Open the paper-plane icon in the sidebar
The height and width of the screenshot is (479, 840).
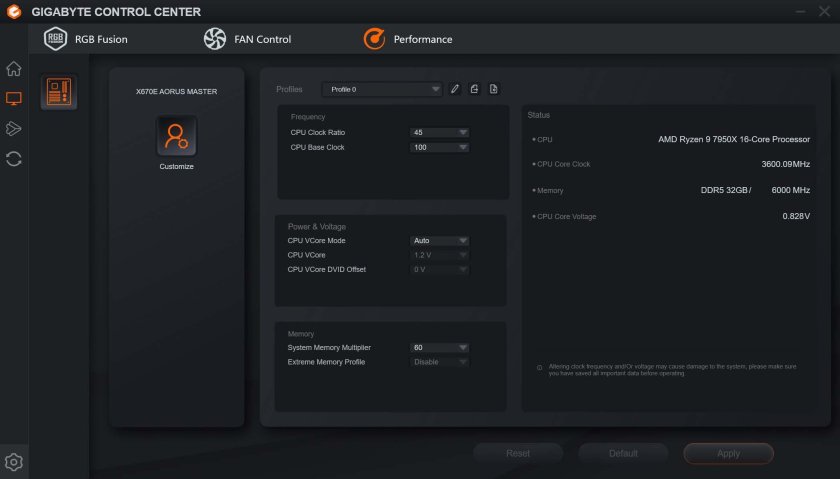point(14,128)
